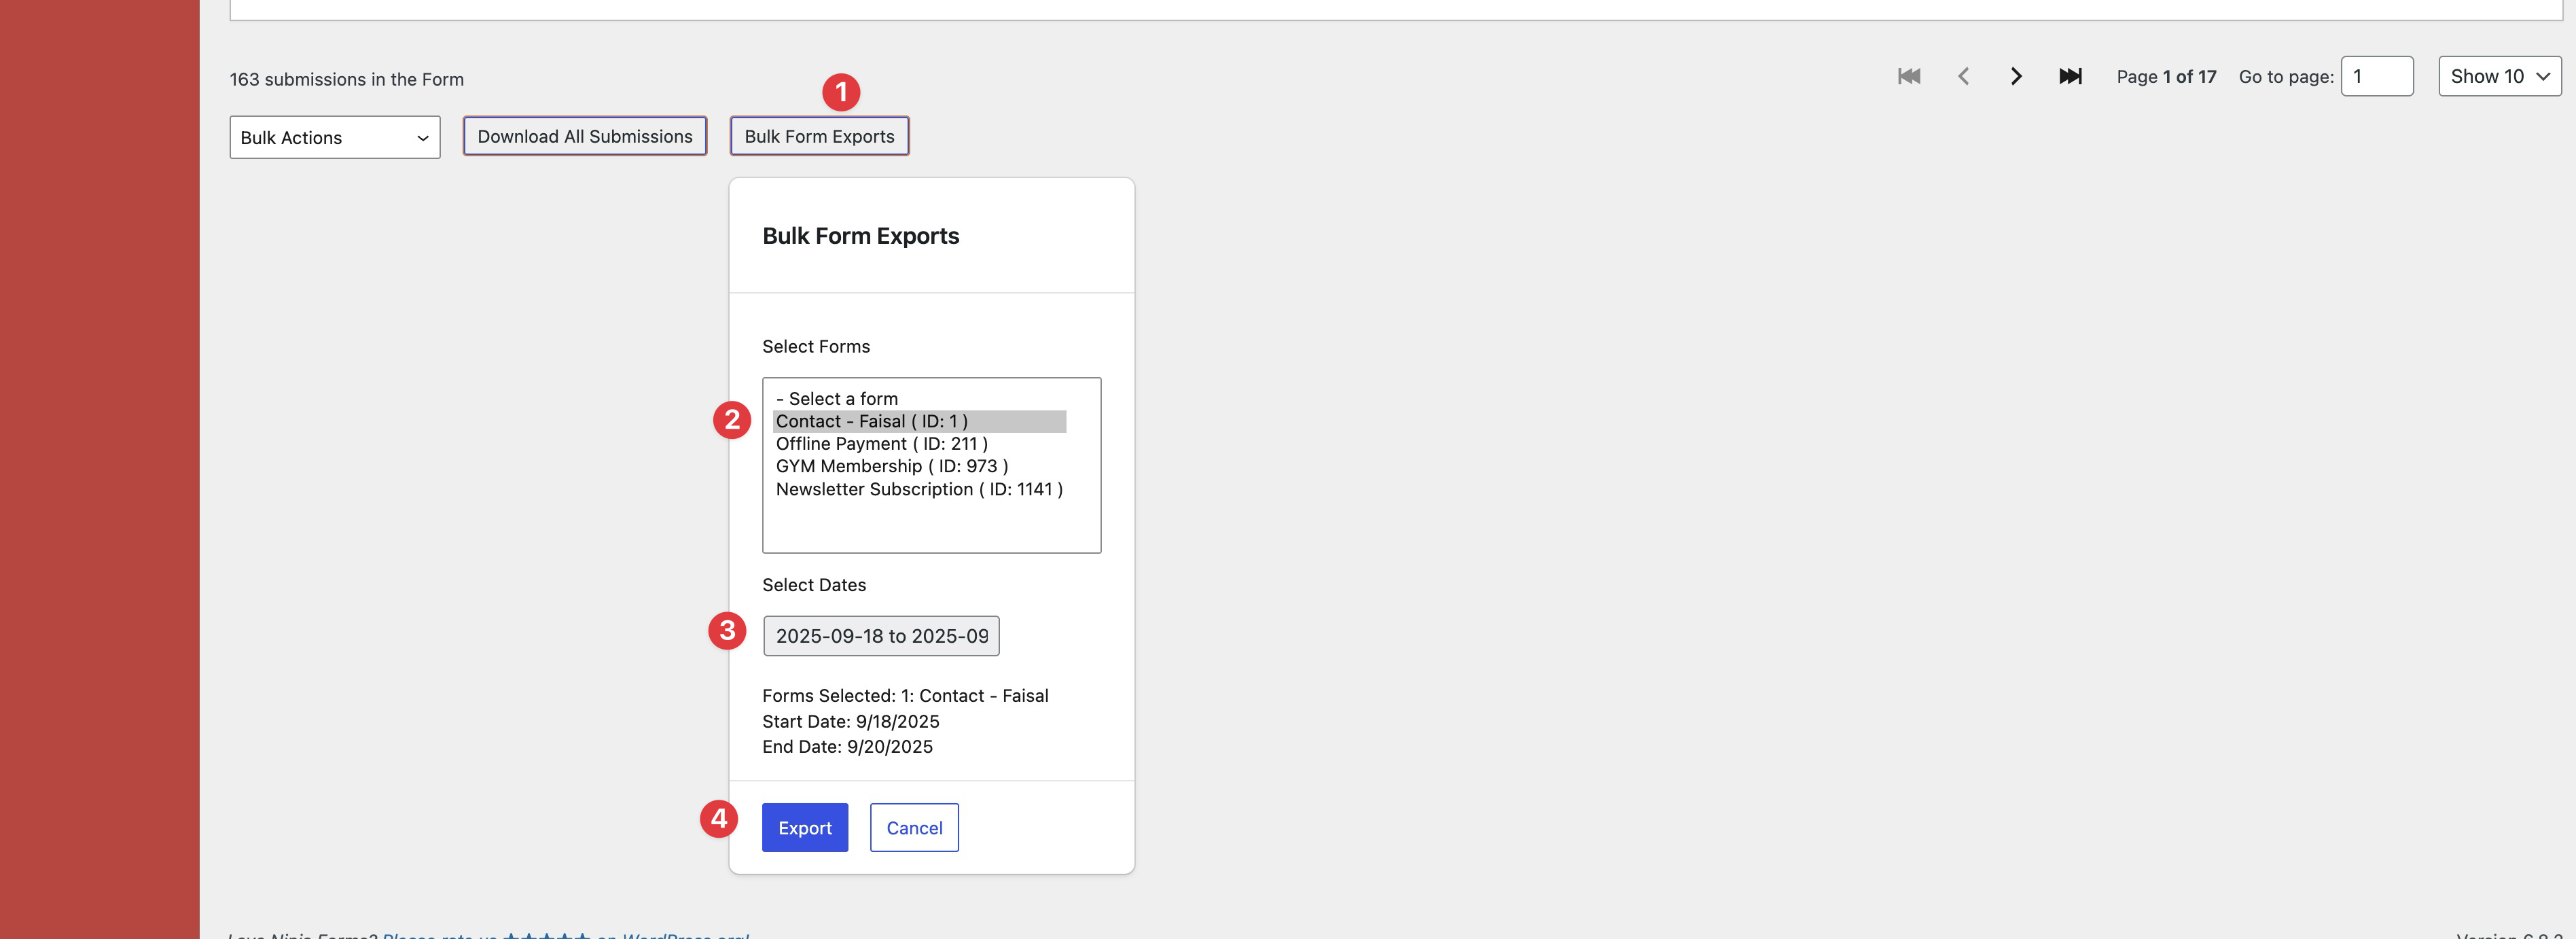Pick the GYM Membership form entry

(891, 466)
